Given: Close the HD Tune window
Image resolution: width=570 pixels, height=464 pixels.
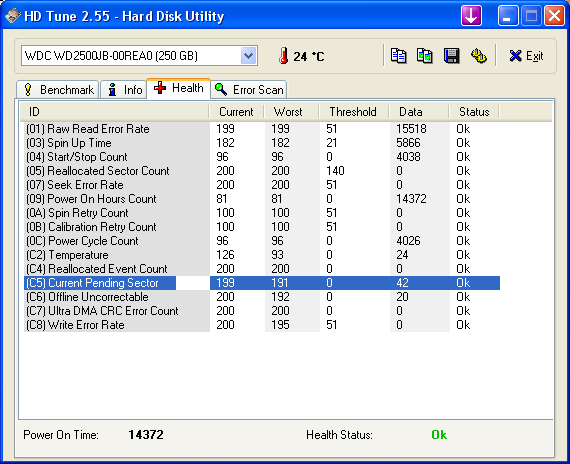Looking at the screenshot, I should click(554, 16).
